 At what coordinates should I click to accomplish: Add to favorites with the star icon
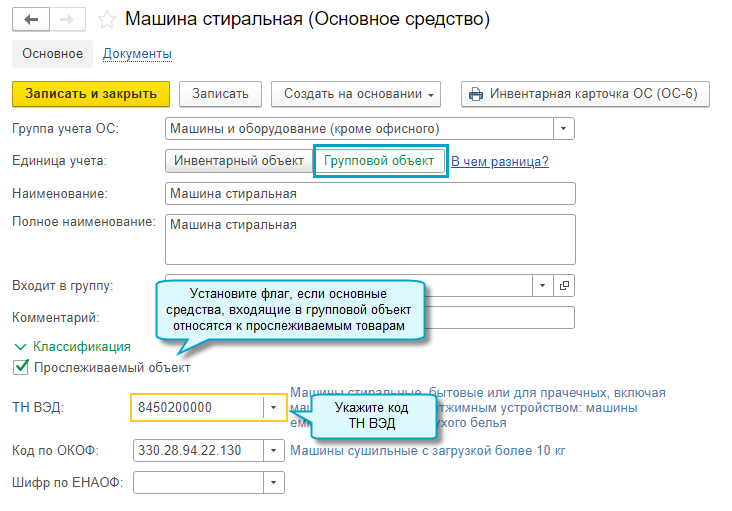click(x=106, y=20)
